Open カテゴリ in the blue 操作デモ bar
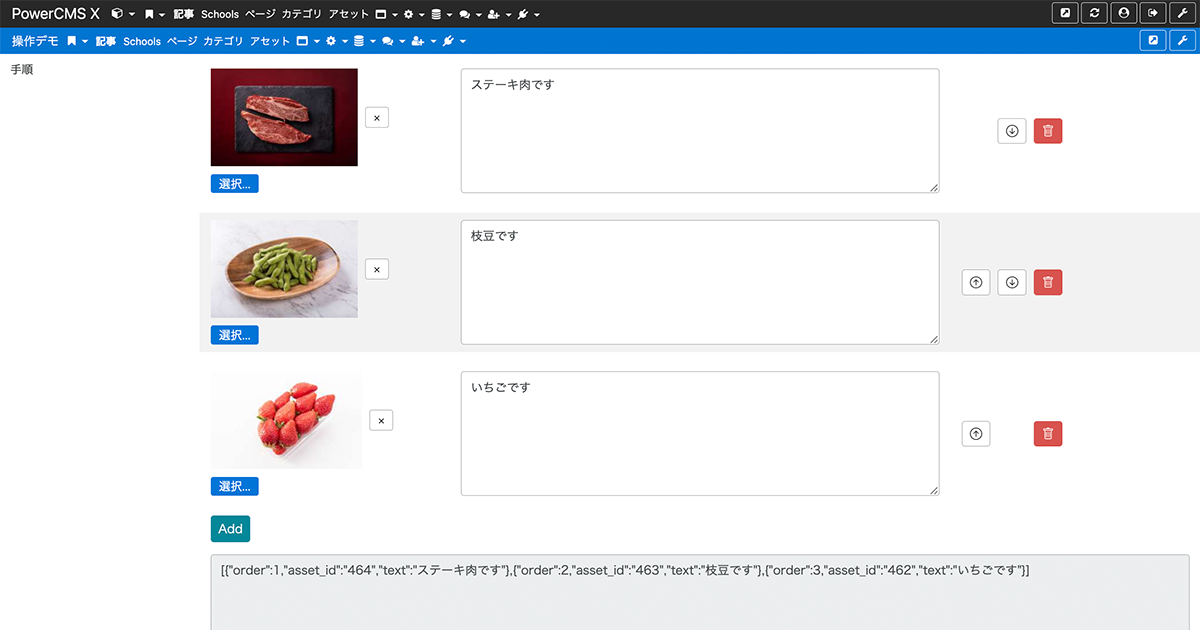Image resolution: width=1200 pixels, height=630 pixels. (x=224, y=41)
